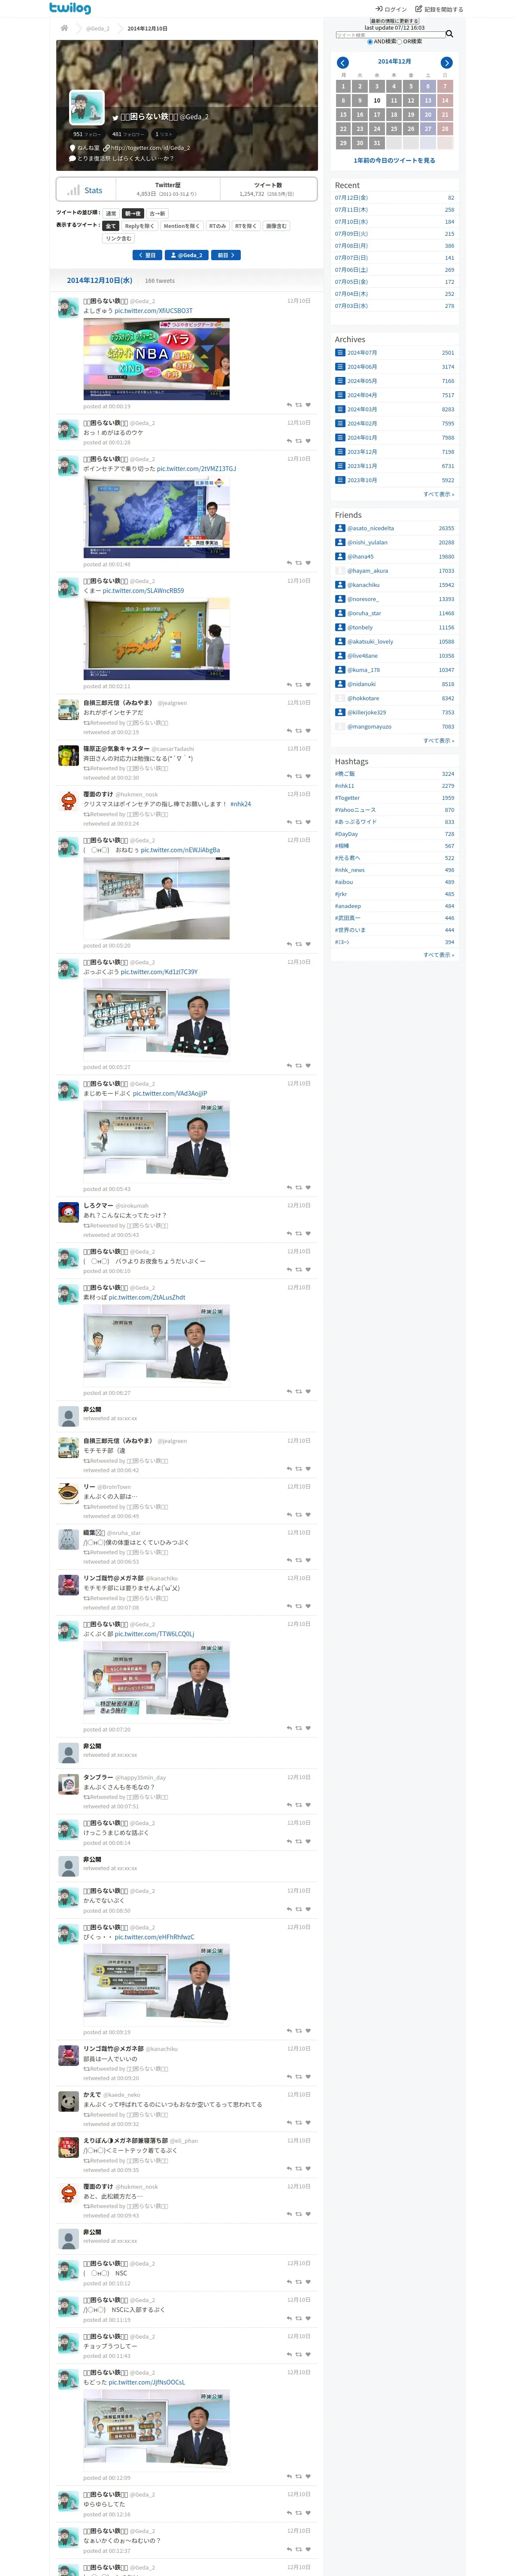Click the 前日 previous day button
This screenshot has height=2576, width=515.
[x=226, y=255]
